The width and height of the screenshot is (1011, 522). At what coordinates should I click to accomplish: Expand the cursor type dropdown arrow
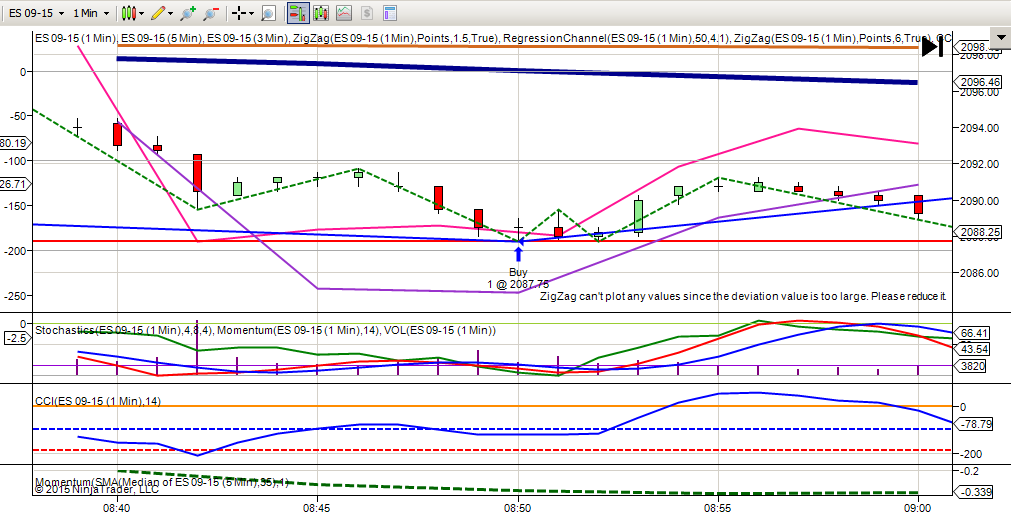(x=251, y=13)
